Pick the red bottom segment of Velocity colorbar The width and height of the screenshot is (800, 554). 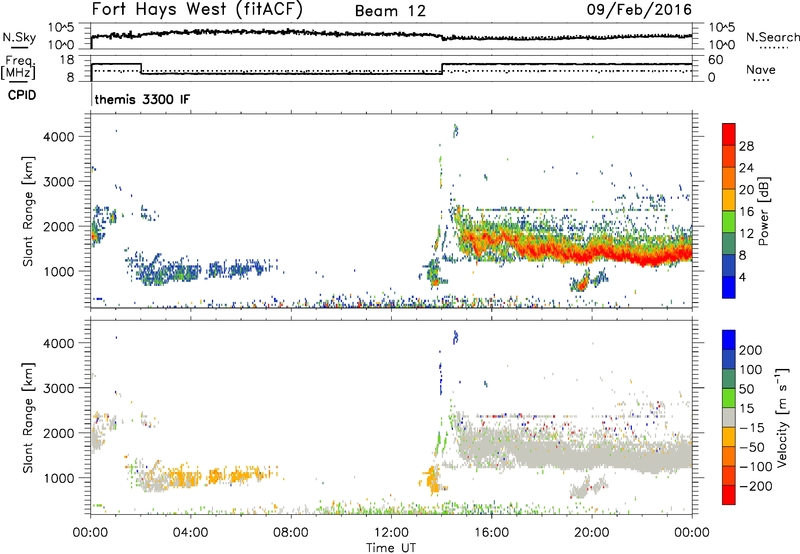[x=729, y=495]
